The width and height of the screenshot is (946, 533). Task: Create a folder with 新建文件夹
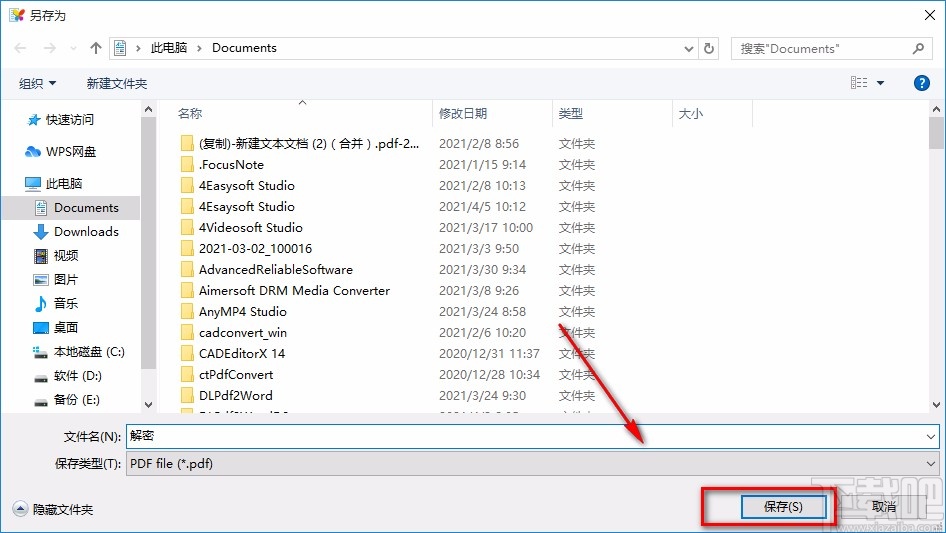click(x=116, y=83)
